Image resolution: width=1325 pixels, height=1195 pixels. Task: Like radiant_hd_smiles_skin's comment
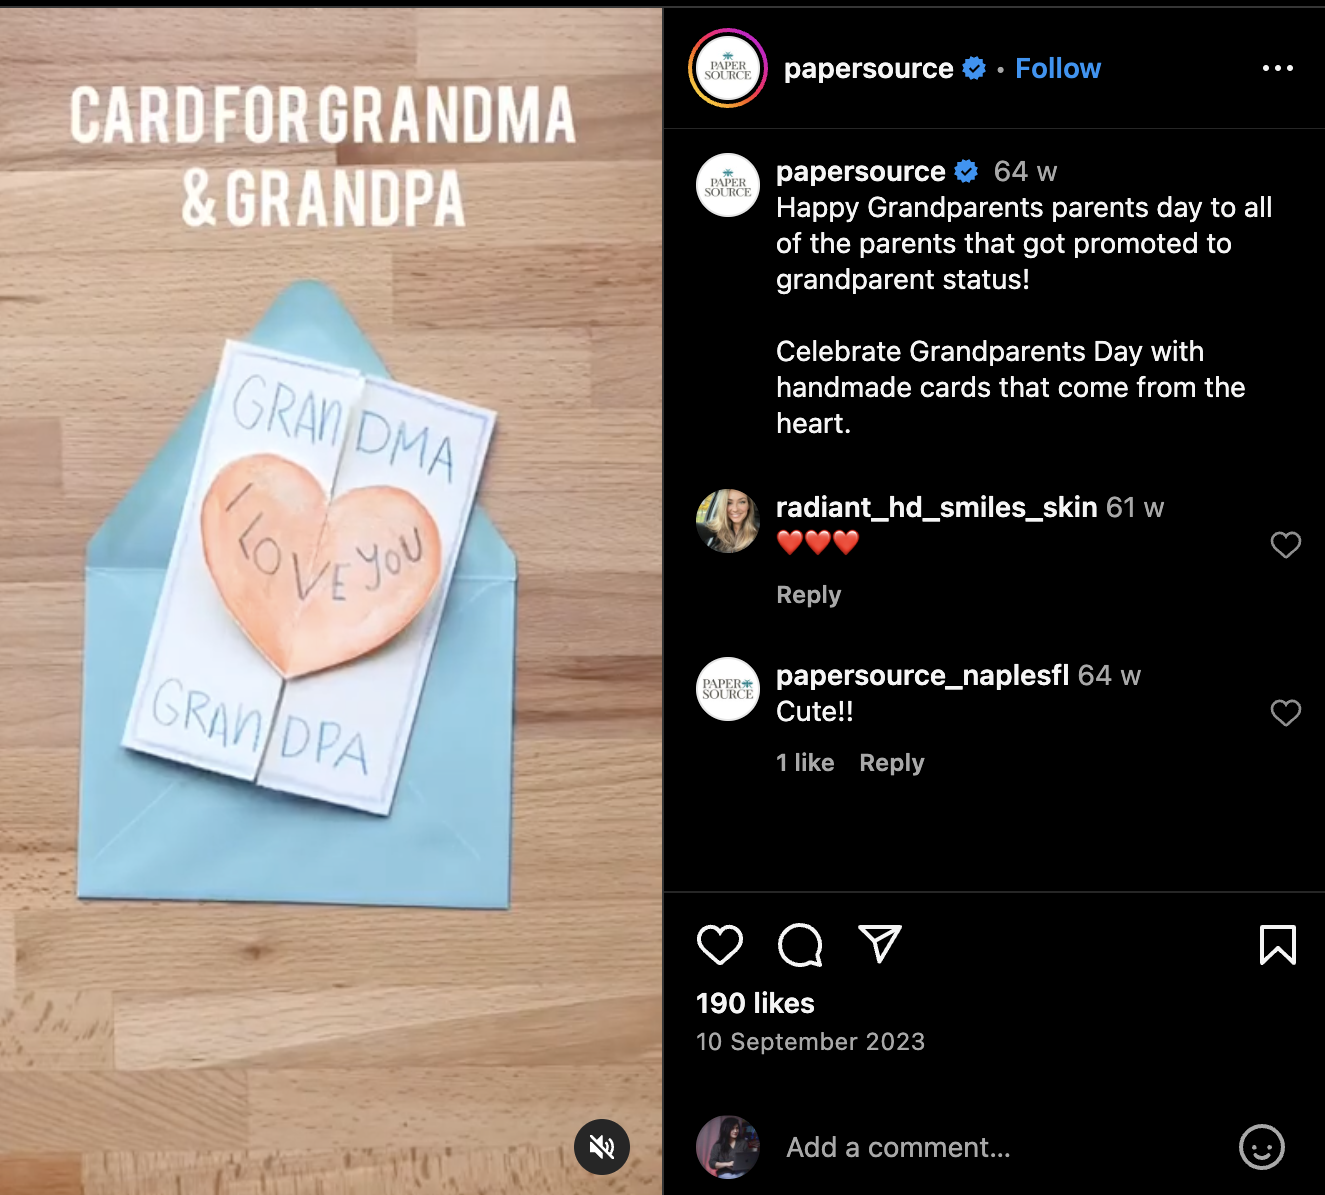1286,545
